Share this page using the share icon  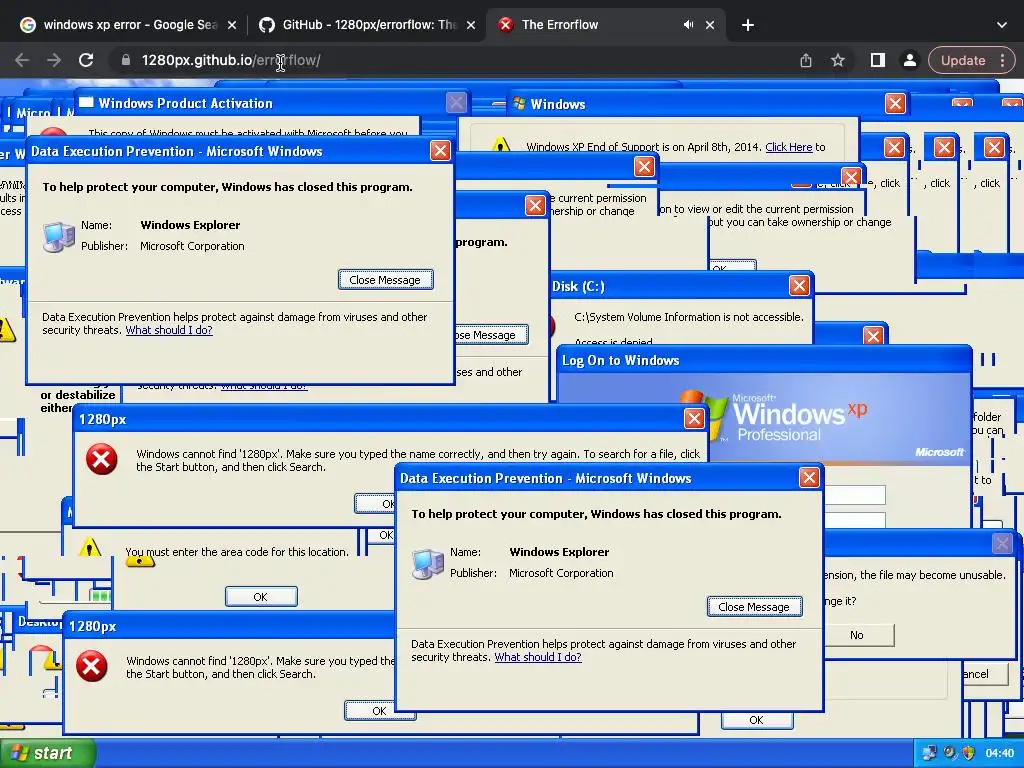(x=806, y=60)
